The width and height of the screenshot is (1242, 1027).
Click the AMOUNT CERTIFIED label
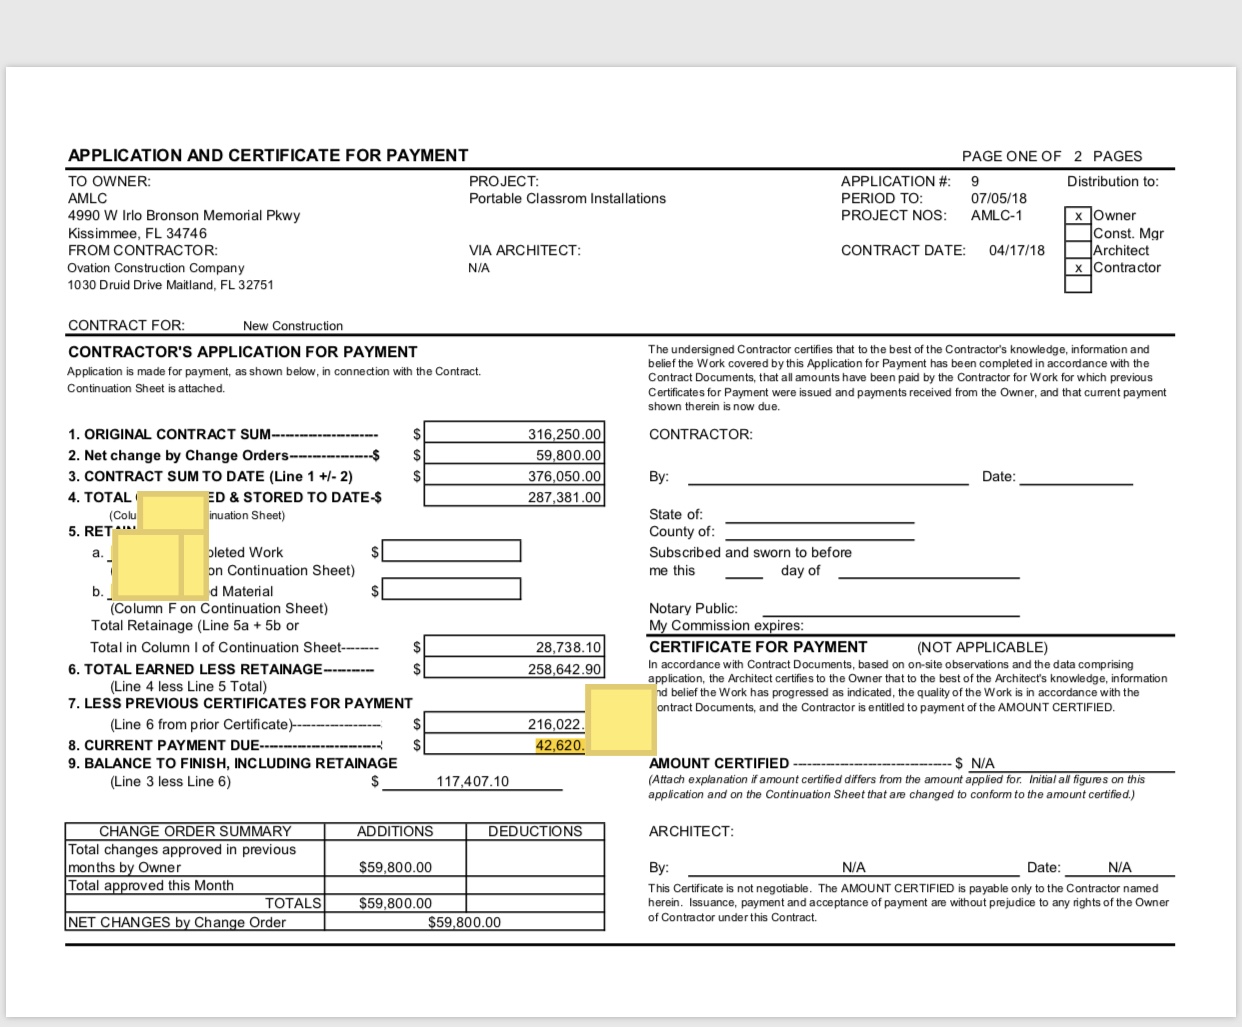click(x=719, y=763)
